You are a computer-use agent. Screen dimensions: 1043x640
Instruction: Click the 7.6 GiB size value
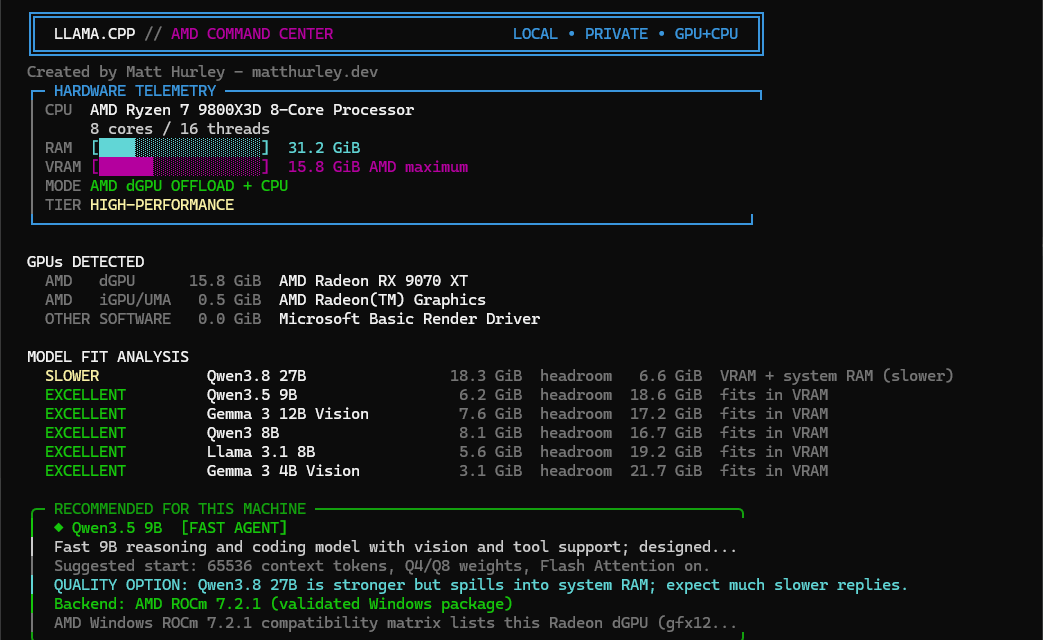coord(490,414)
